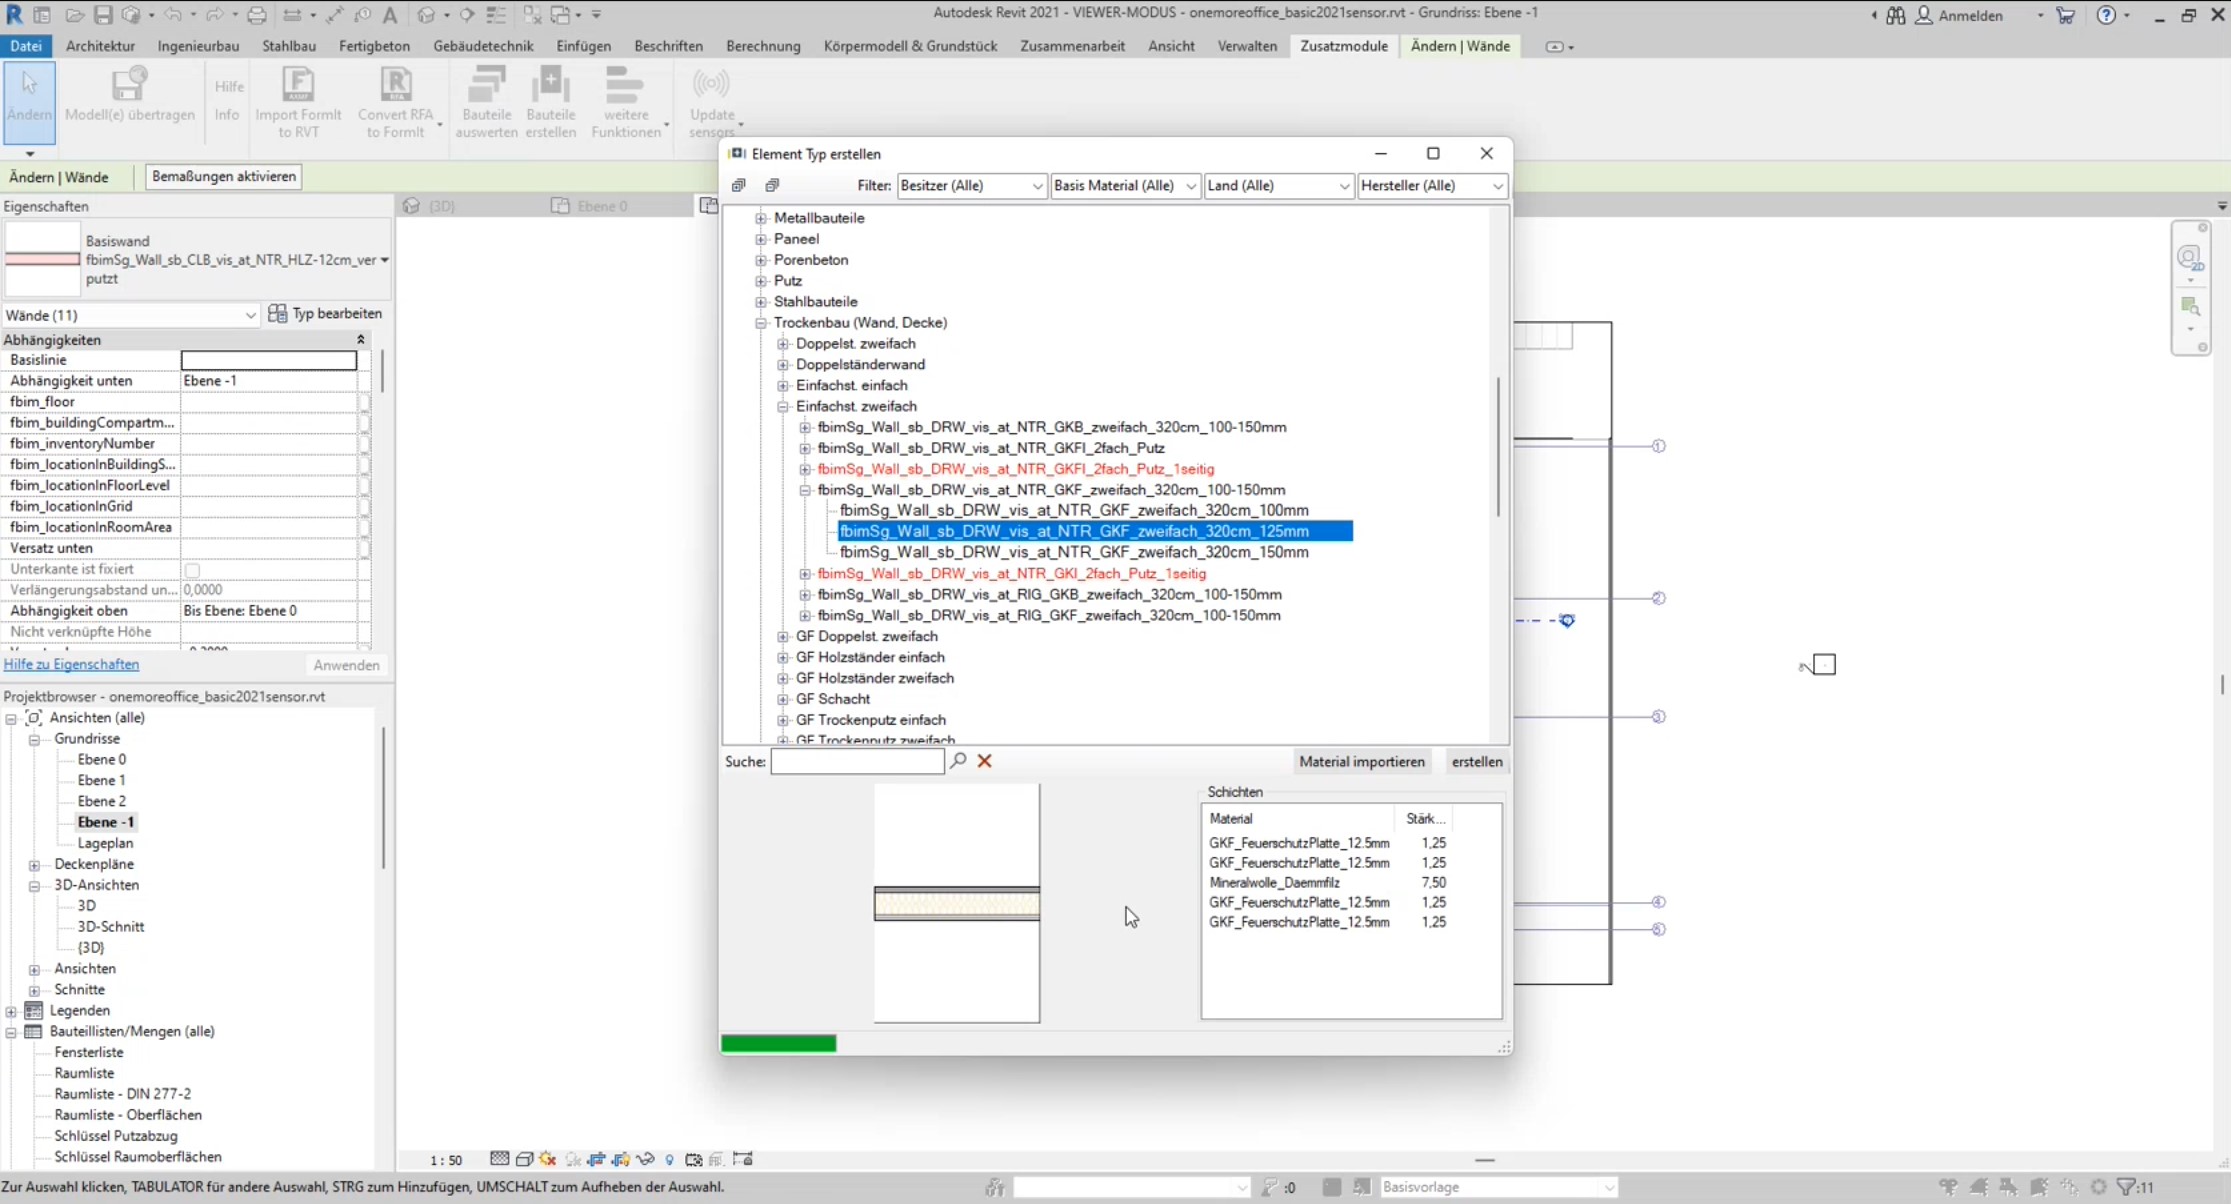Expand Deckenpläne in project browser
The width and height of the screenshot is (2231, 1204).
click(x=34, y=865)
